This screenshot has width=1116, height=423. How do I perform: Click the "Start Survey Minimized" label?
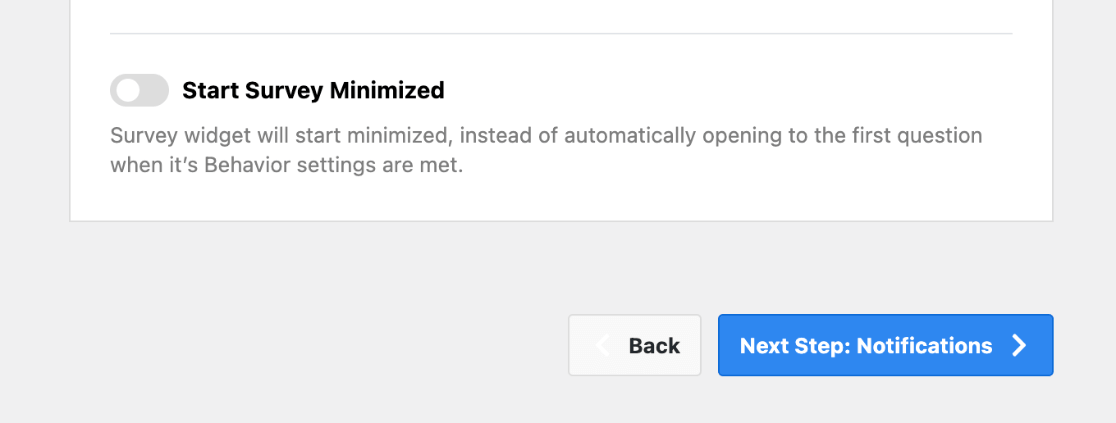pyautogui.click(x=312, y=91)
